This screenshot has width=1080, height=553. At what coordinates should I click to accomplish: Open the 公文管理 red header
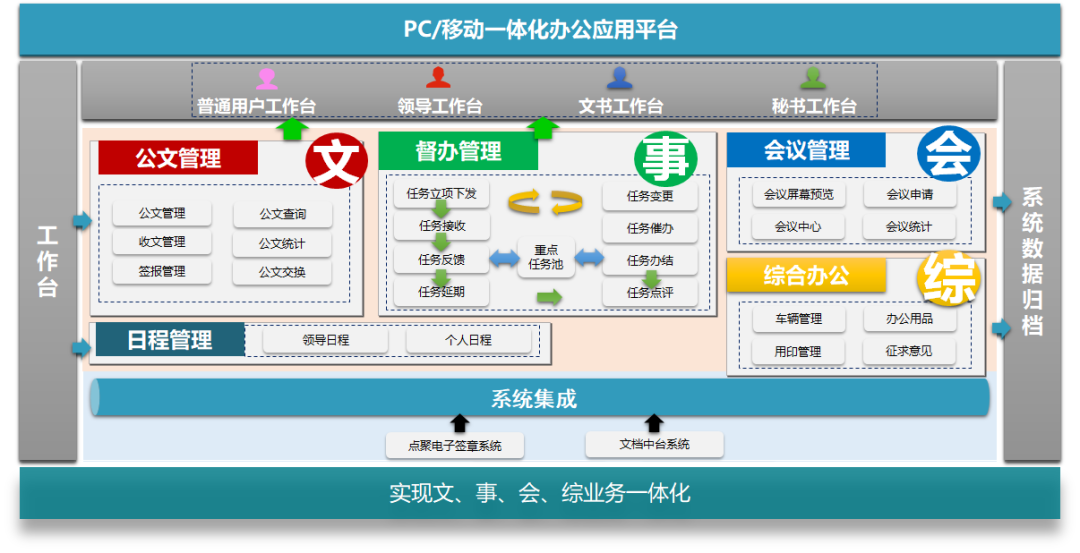click(x=178, y=158)
